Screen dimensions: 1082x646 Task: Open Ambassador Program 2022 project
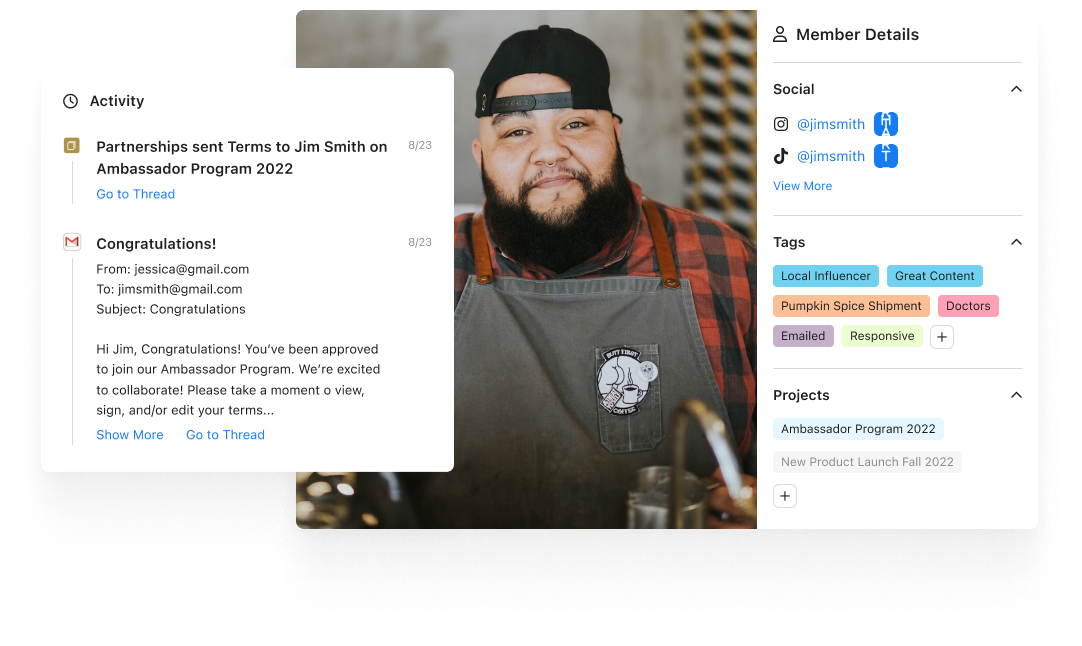point(858,429)
